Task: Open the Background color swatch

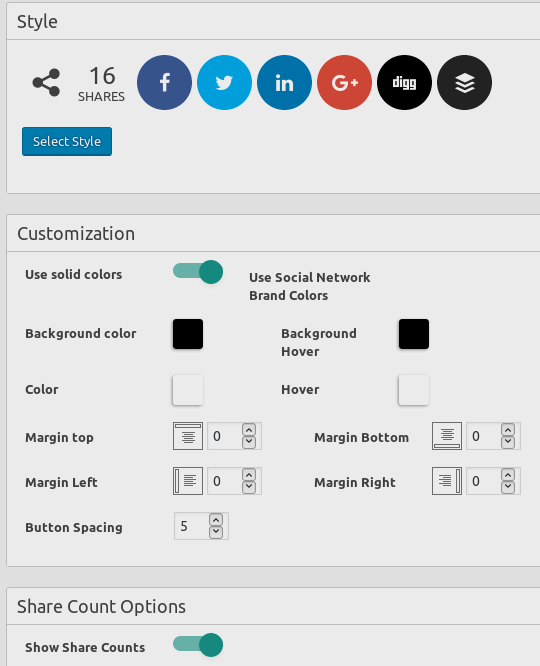Action: coord(188,334)
